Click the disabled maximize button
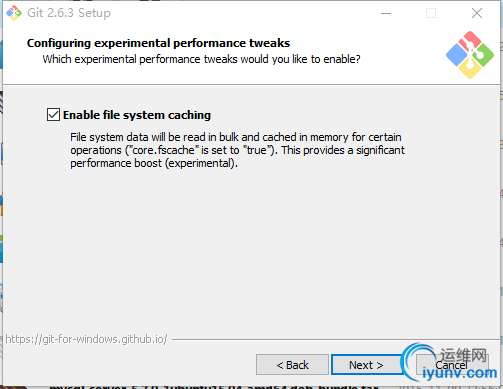The image size is (503, 389). pos(431,13)
